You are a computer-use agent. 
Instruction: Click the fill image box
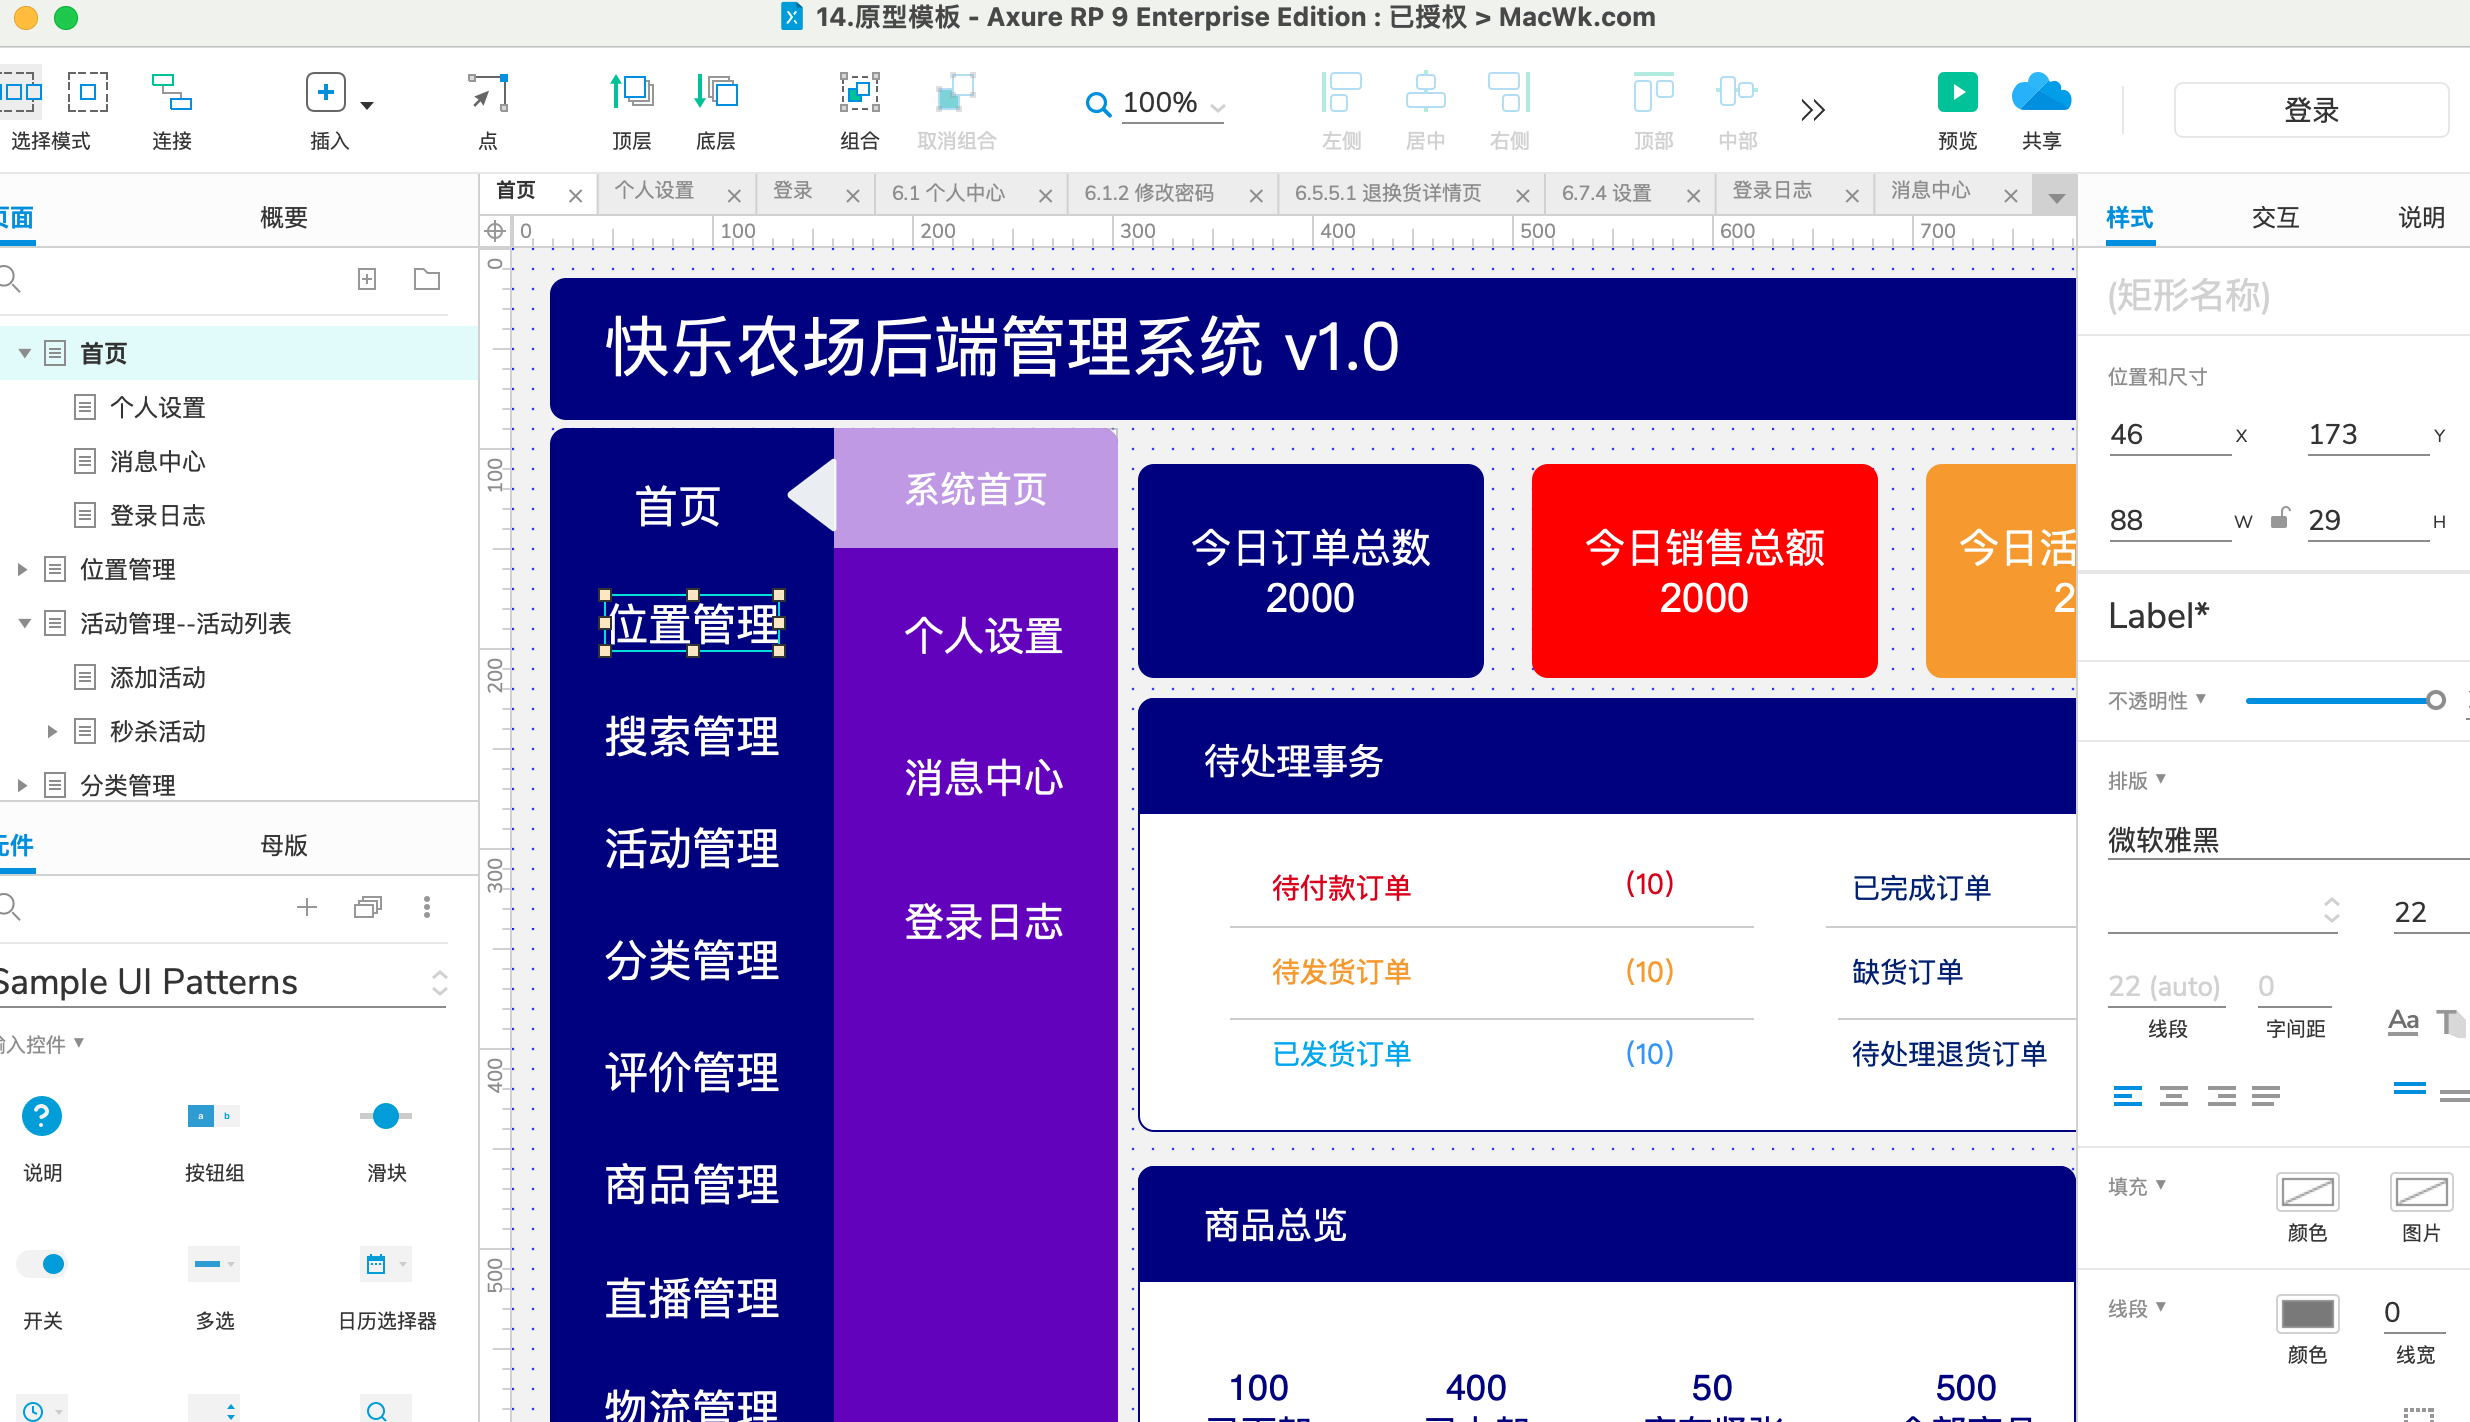pos(2421,1192)
